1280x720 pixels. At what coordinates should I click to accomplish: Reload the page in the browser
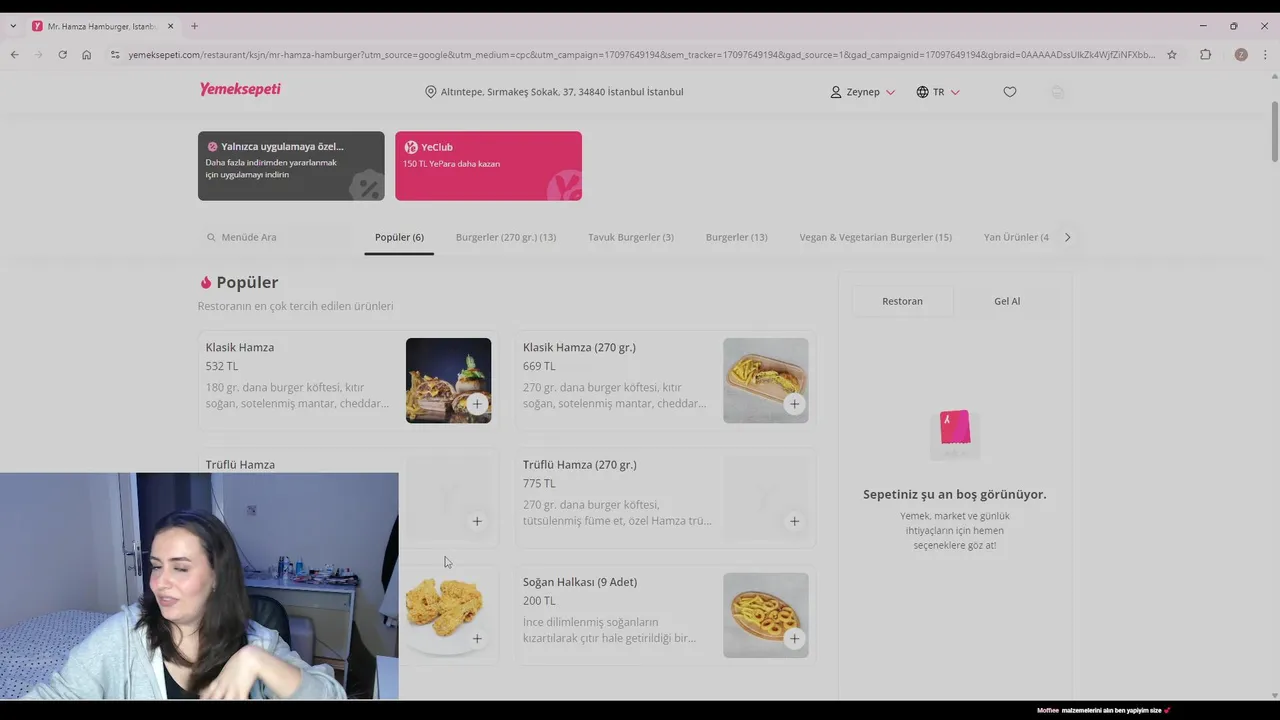(62, 55)
